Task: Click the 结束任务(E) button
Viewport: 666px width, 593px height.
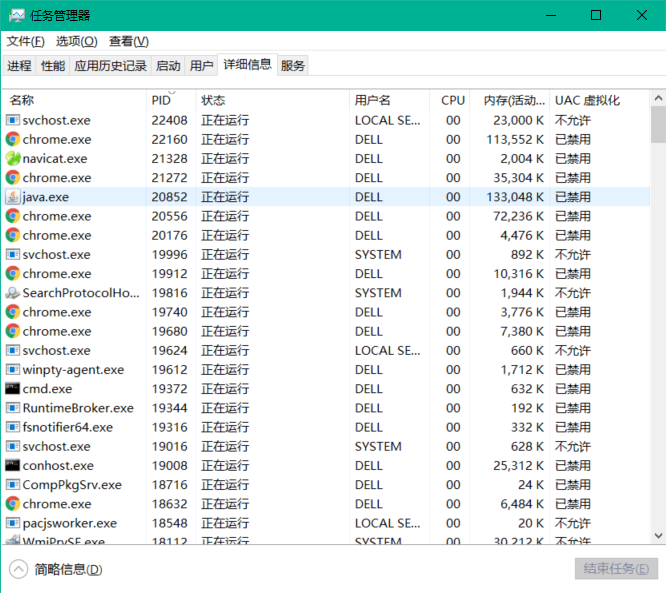Action: pyautogui.click(x=616, y=569)
